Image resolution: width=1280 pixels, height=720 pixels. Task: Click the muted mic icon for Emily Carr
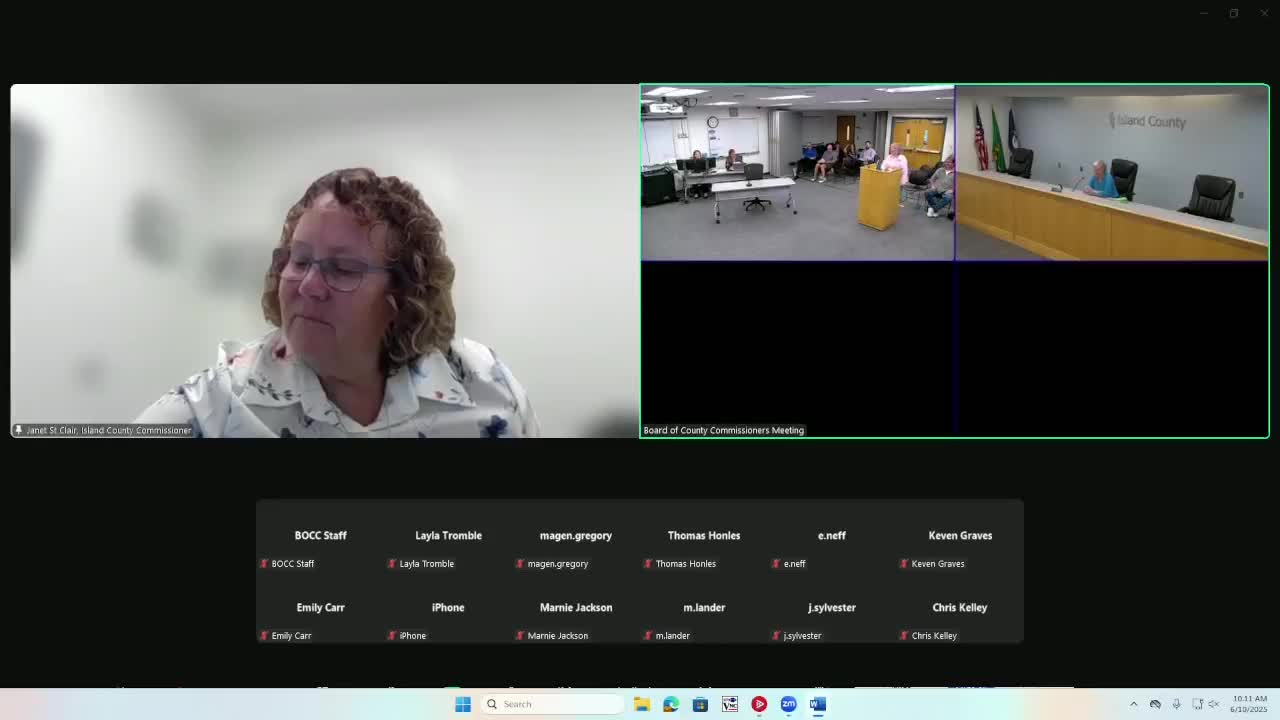point(264,636)
